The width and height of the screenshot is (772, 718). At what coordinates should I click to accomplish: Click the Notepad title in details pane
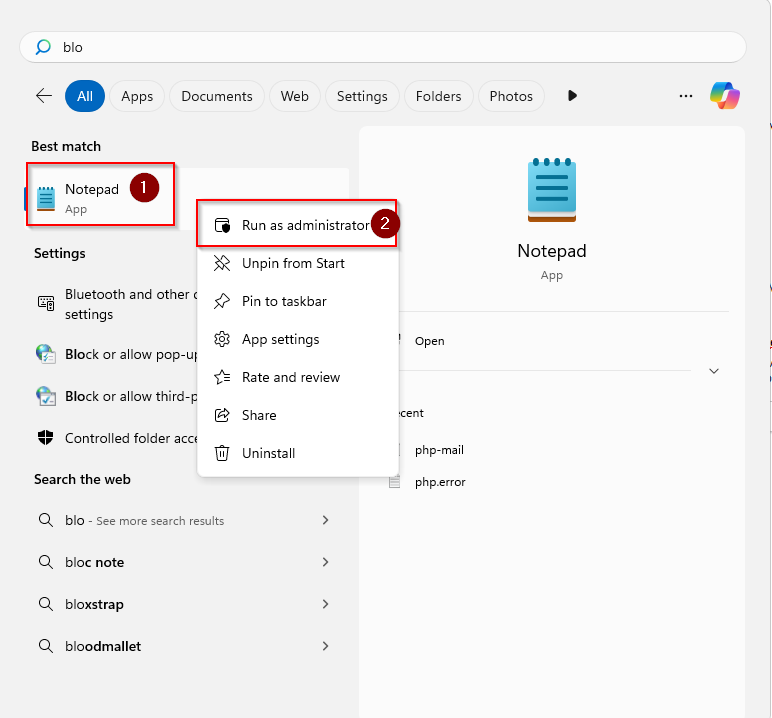pos(551,251)
